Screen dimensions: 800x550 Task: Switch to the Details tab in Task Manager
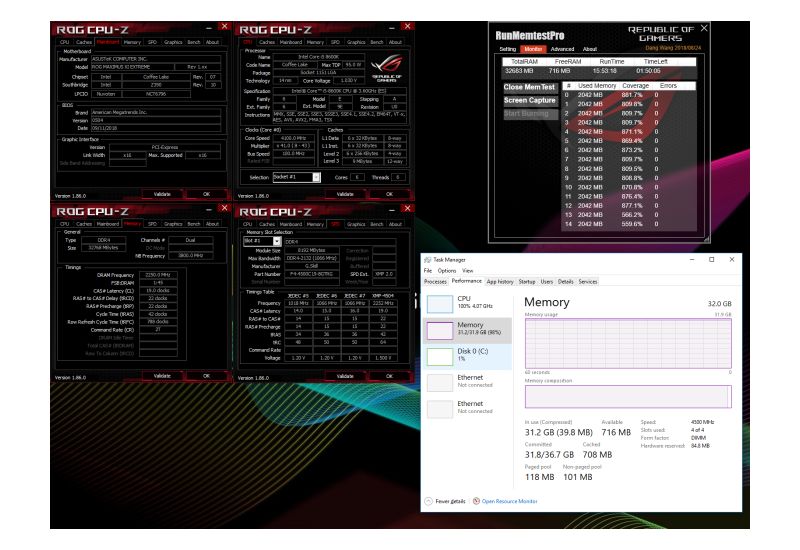pyautogui.click(x=565, y=282)
